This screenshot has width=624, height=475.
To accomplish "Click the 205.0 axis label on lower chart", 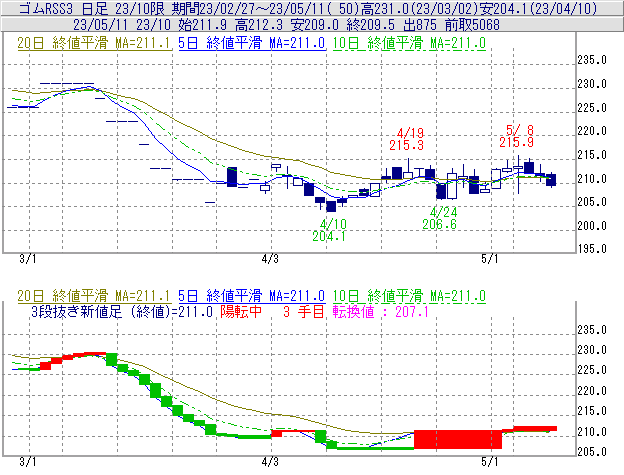I will click(592, 452).
